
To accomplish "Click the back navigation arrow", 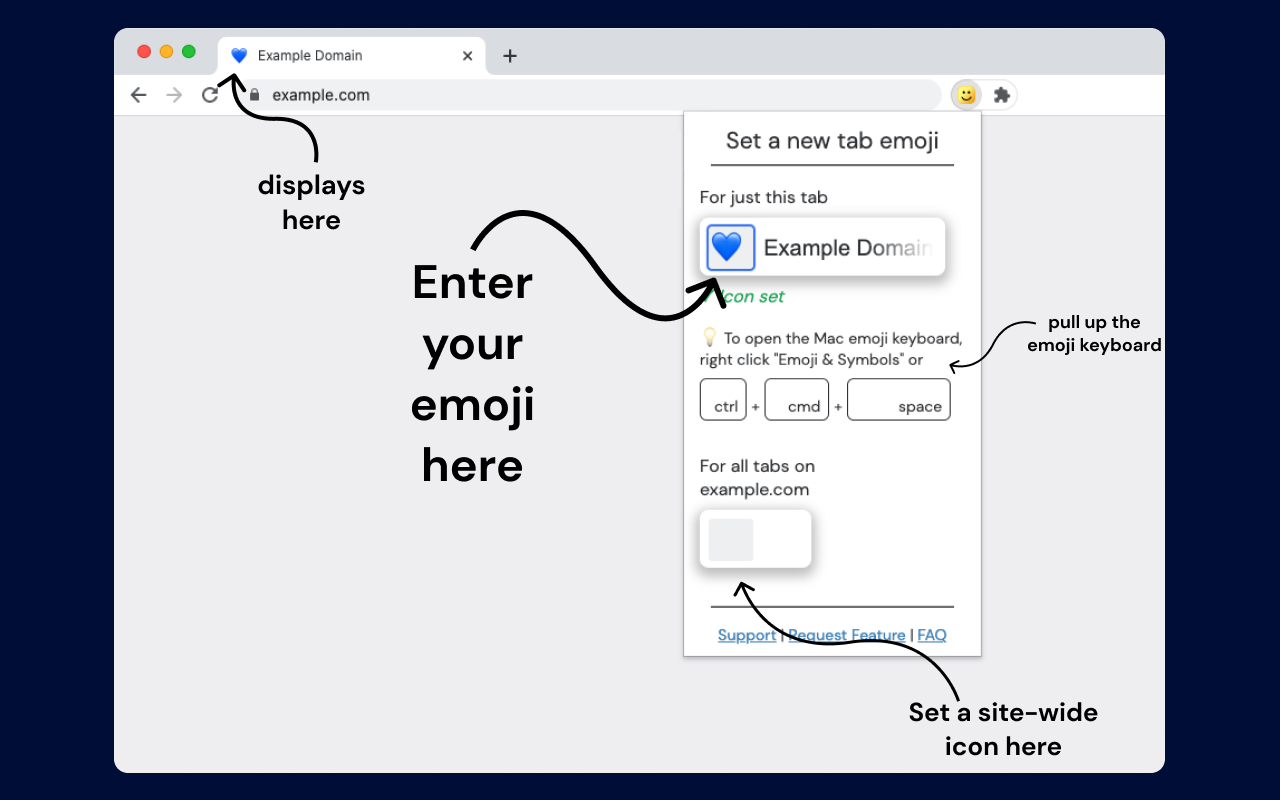I will (x=138, y=94).
